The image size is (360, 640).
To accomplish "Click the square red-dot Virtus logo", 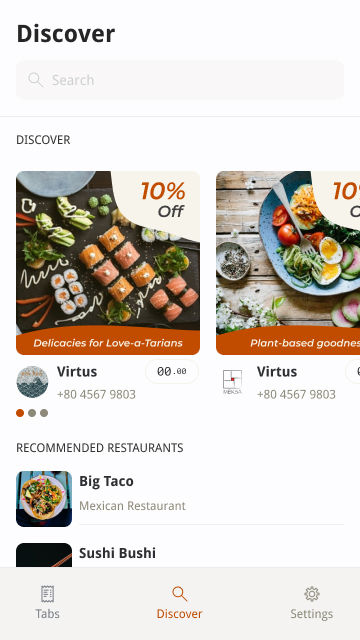I will point(232,382).
